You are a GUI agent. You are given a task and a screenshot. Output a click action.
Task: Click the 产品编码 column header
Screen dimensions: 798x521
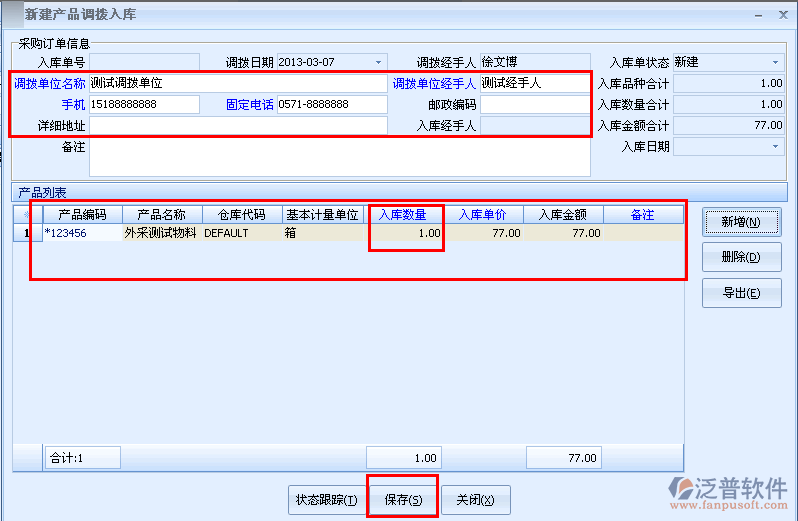click(82, 215)
